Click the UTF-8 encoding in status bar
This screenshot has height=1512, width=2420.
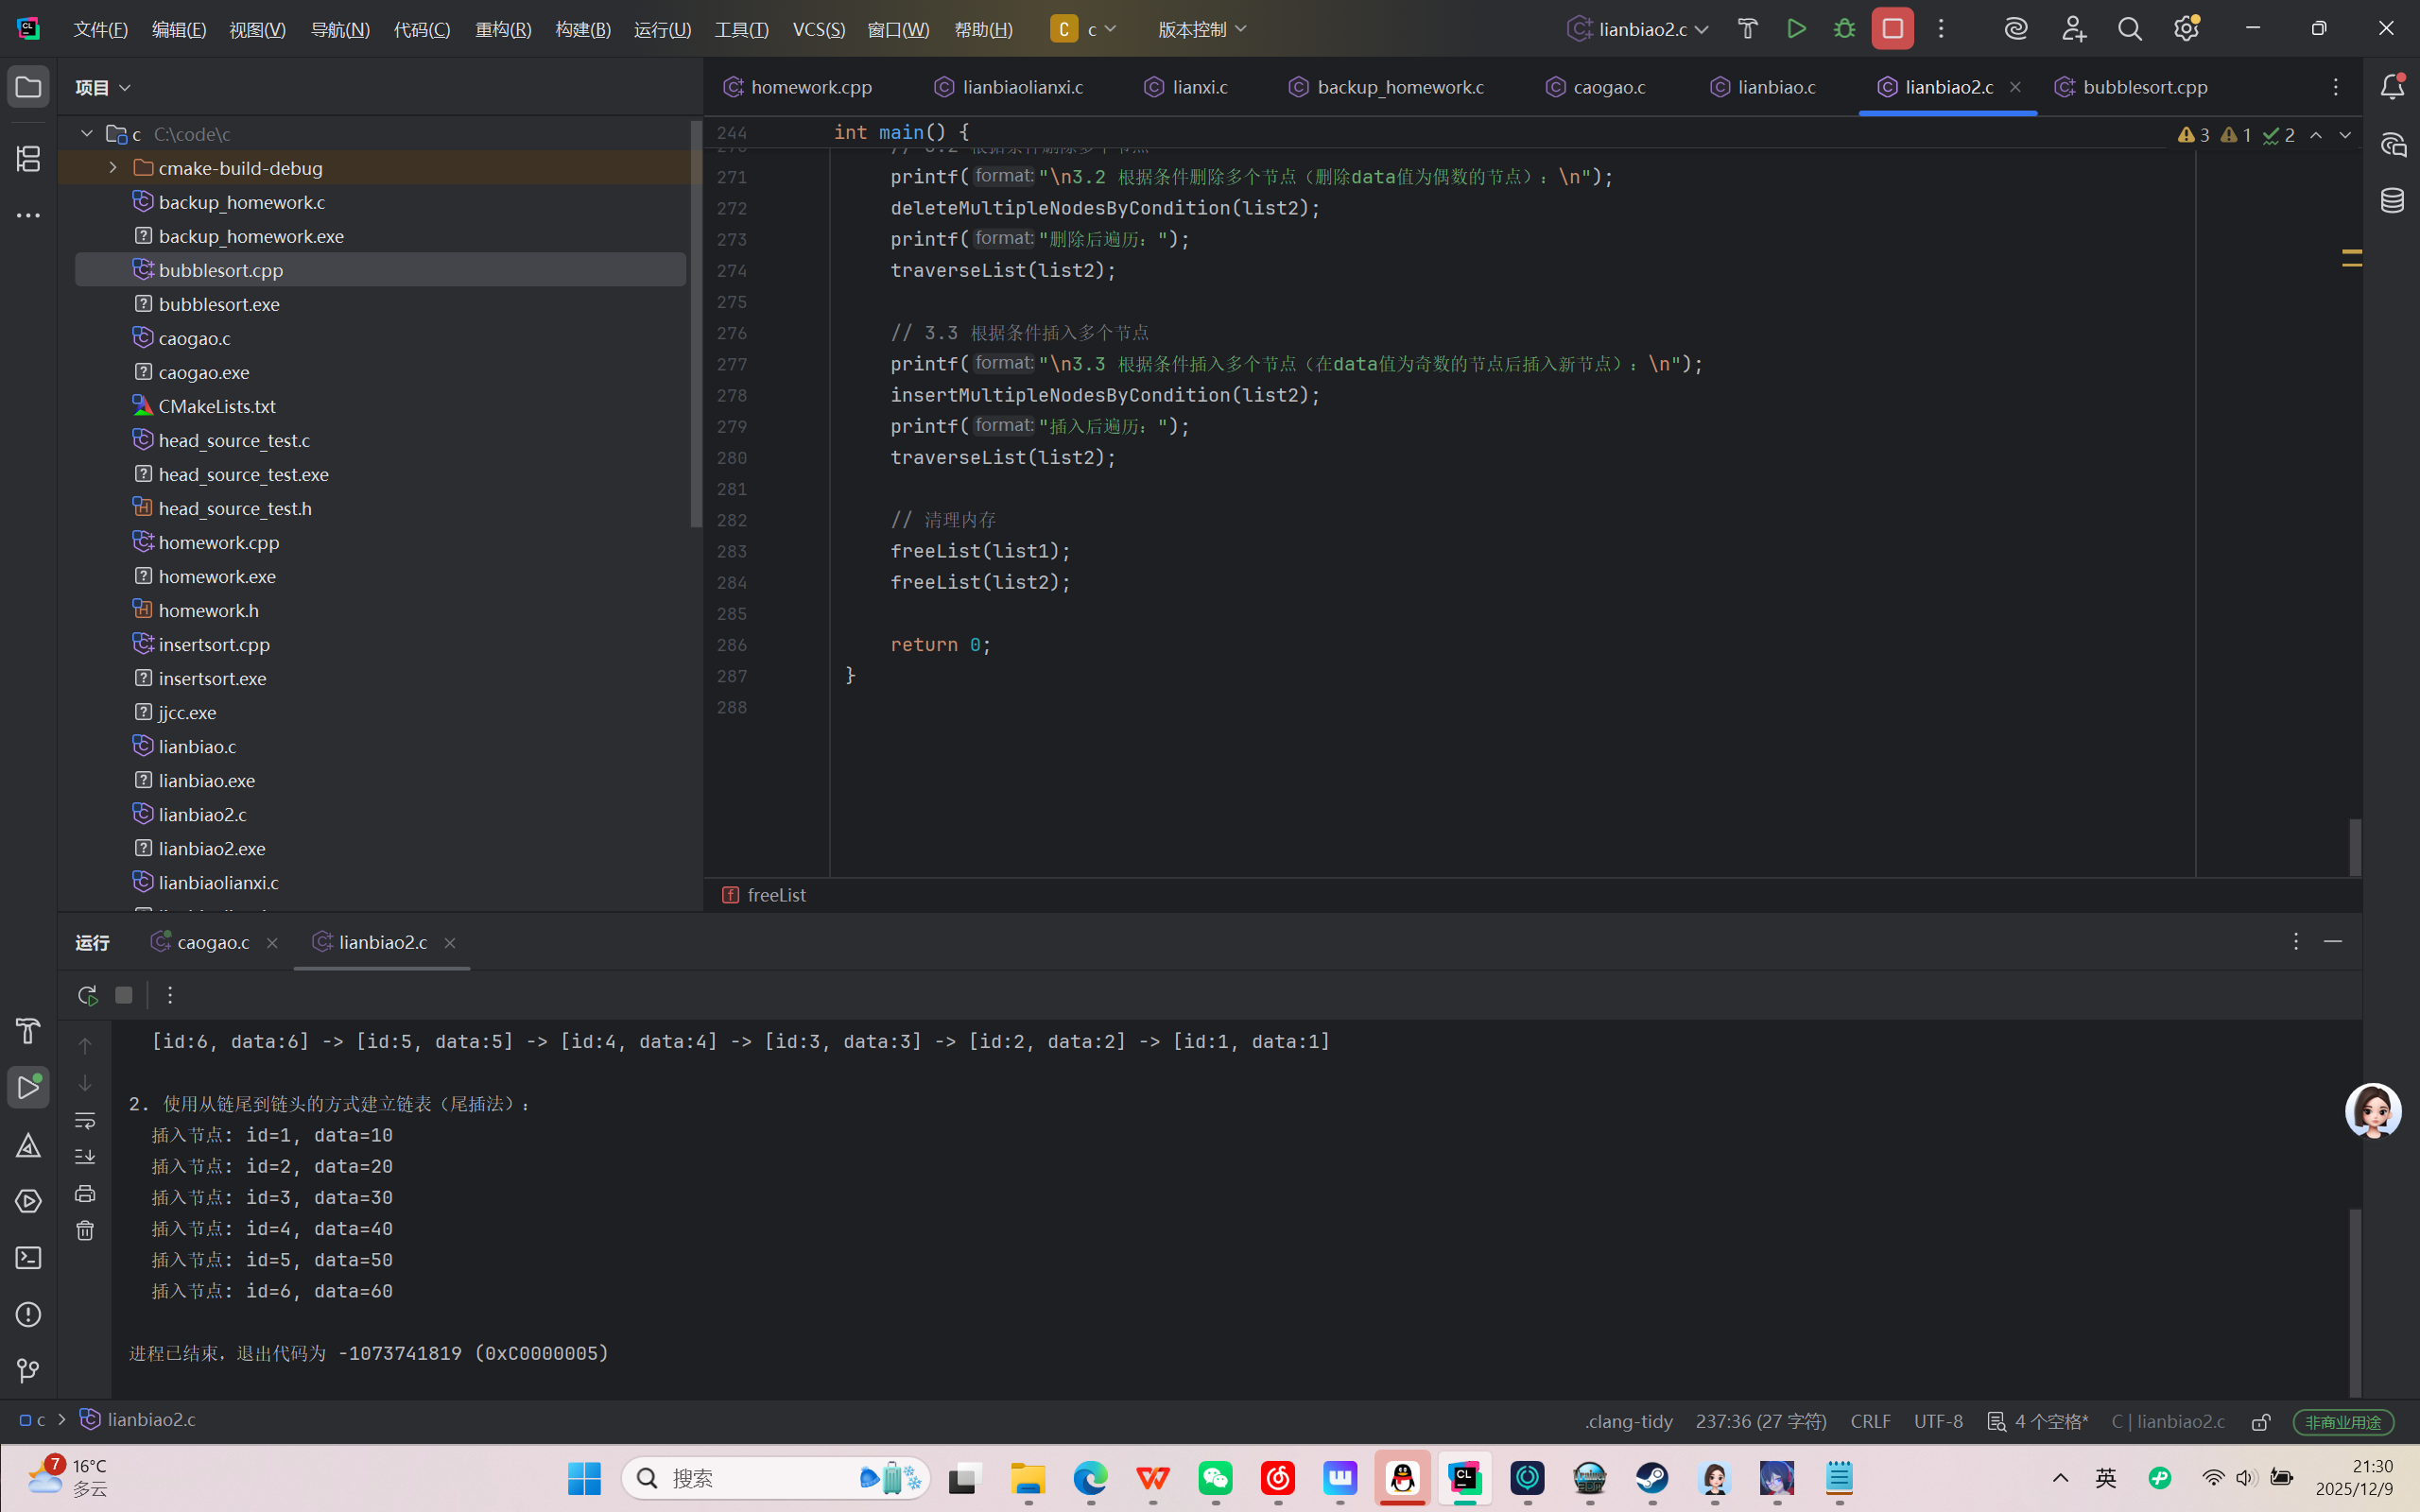tap(1938, 1421)
